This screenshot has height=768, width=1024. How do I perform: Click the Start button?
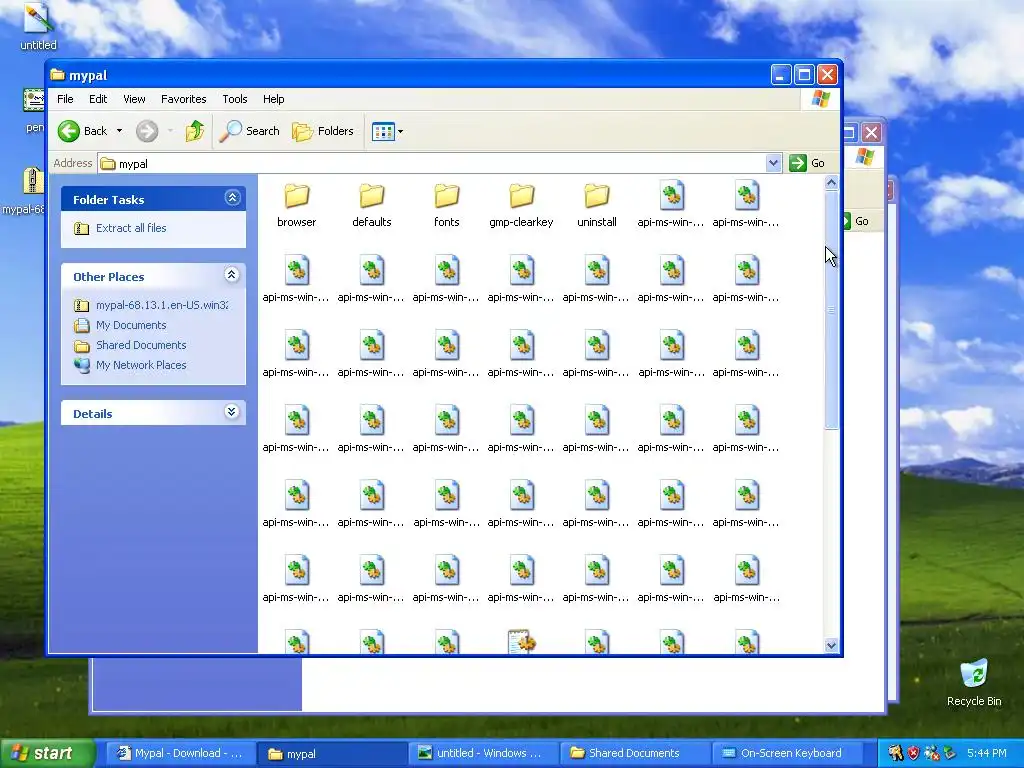[x=47, y=753]
